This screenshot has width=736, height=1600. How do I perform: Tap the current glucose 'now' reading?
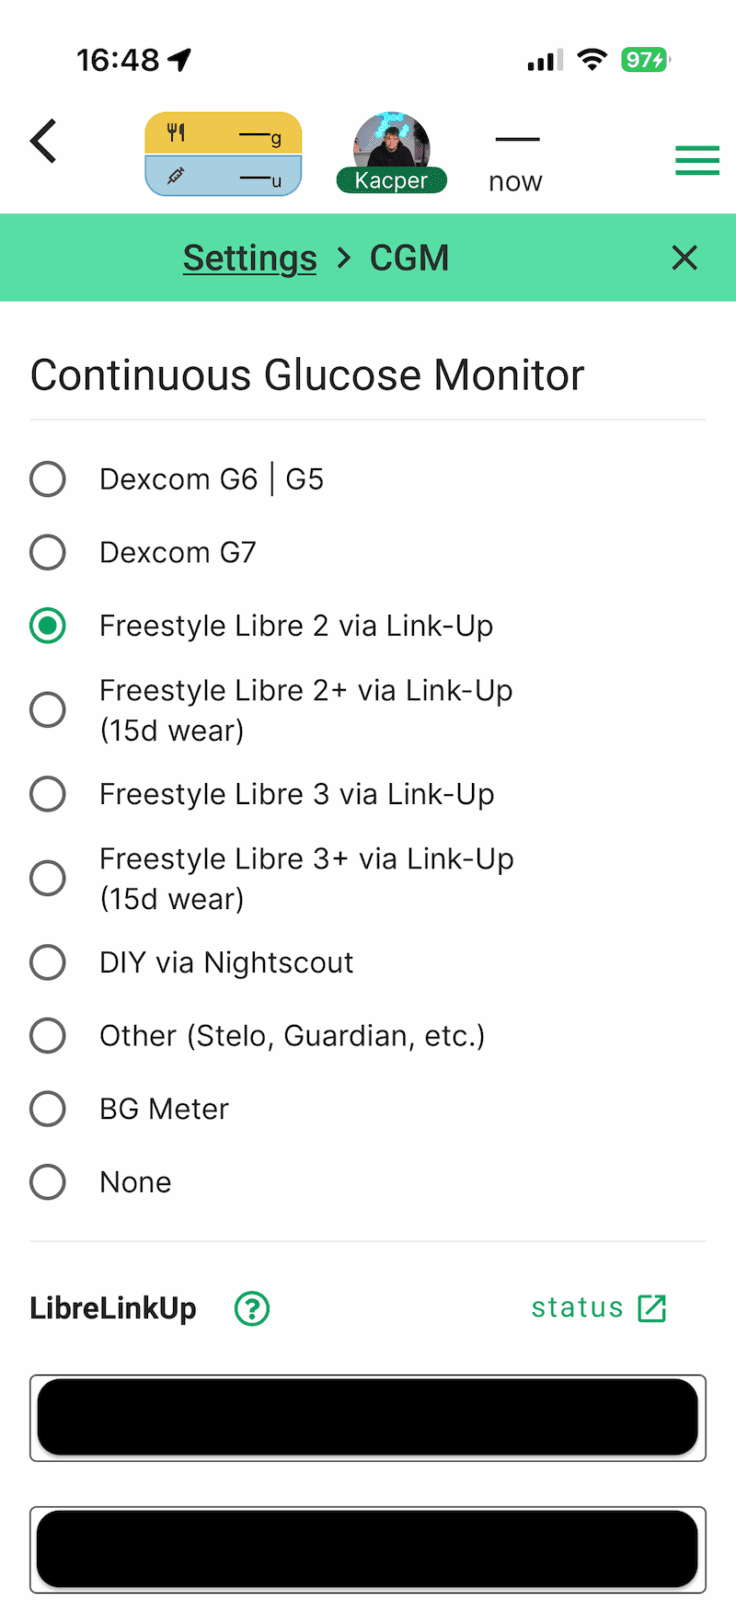coord(516,160)
